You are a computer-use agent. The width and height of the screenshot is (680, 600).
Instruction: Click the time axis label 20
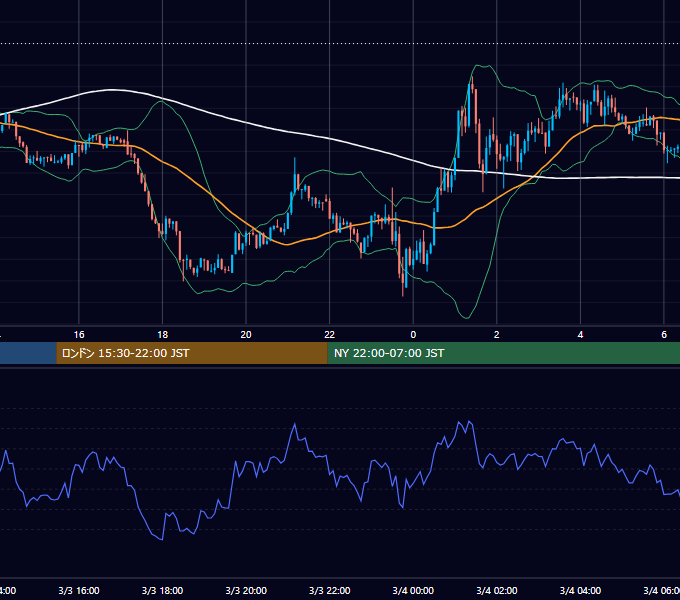[246, 335]
